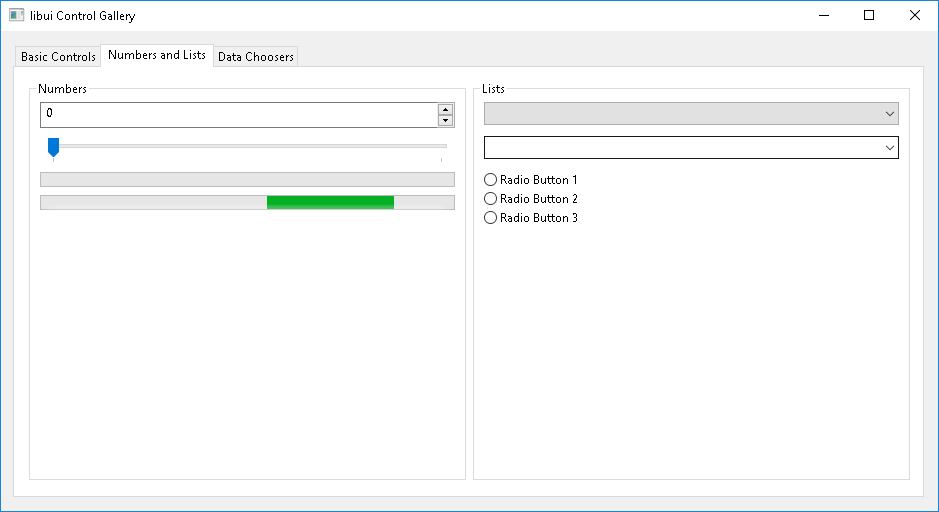Screen dimensions: 939x512
Task: Click the spinbox number input field
Action: coord(238,114)
